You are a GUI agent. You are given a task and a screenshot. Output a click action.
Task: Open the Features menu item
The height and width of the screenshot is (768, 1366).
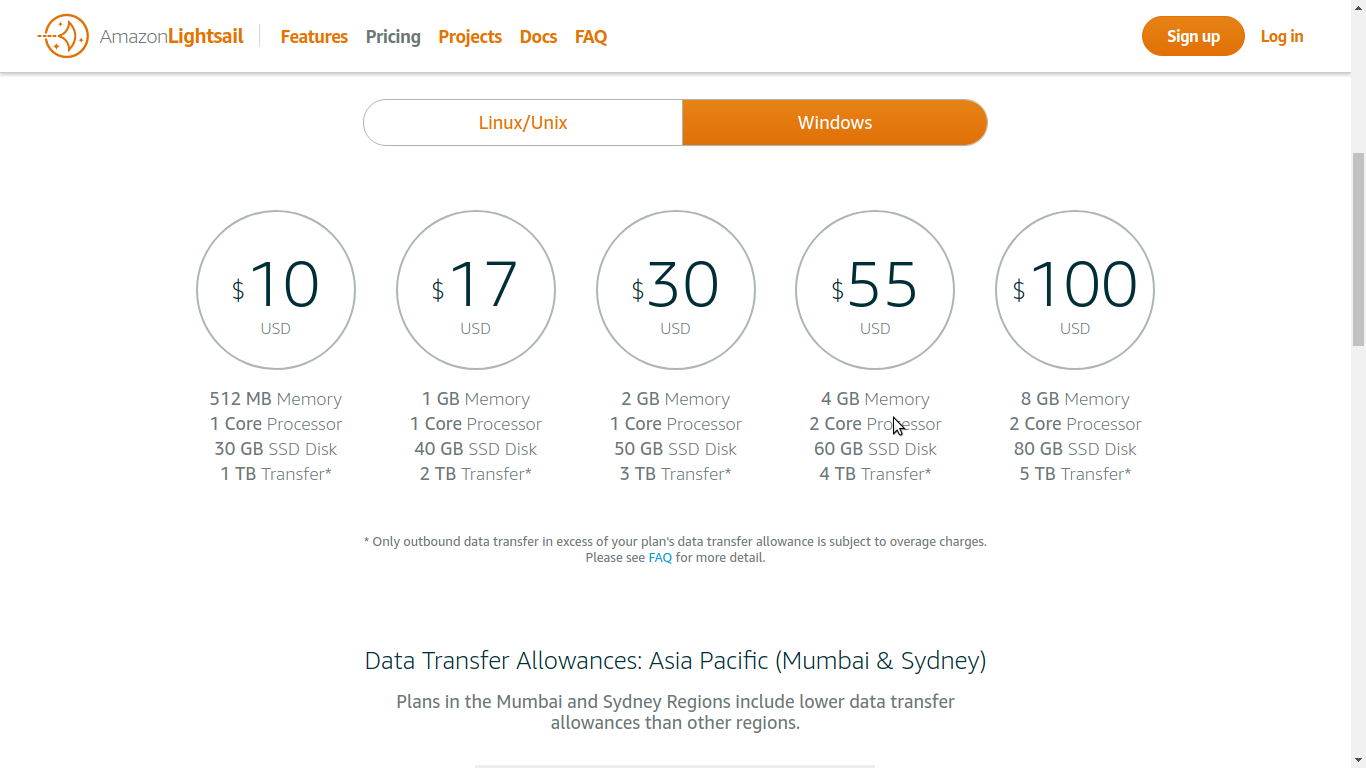314,37
